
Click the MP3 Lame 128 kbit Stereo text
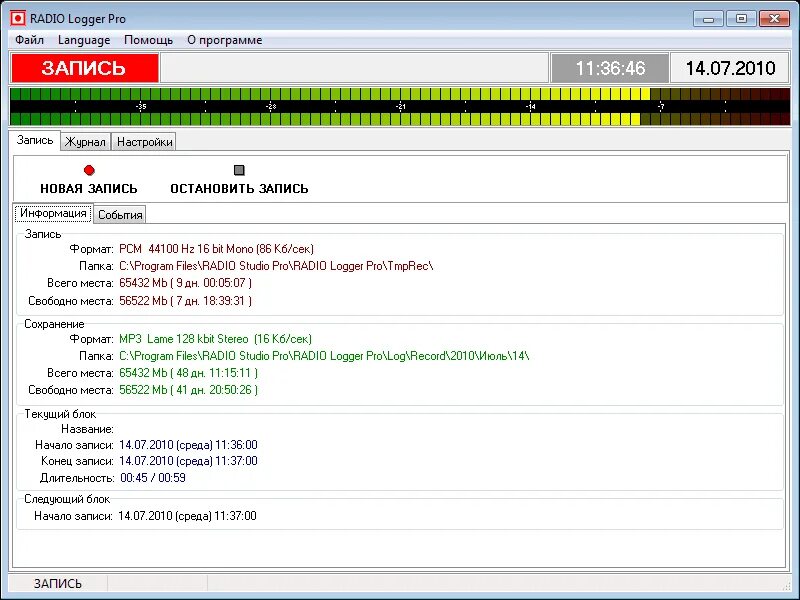click(x=215, y=339)
